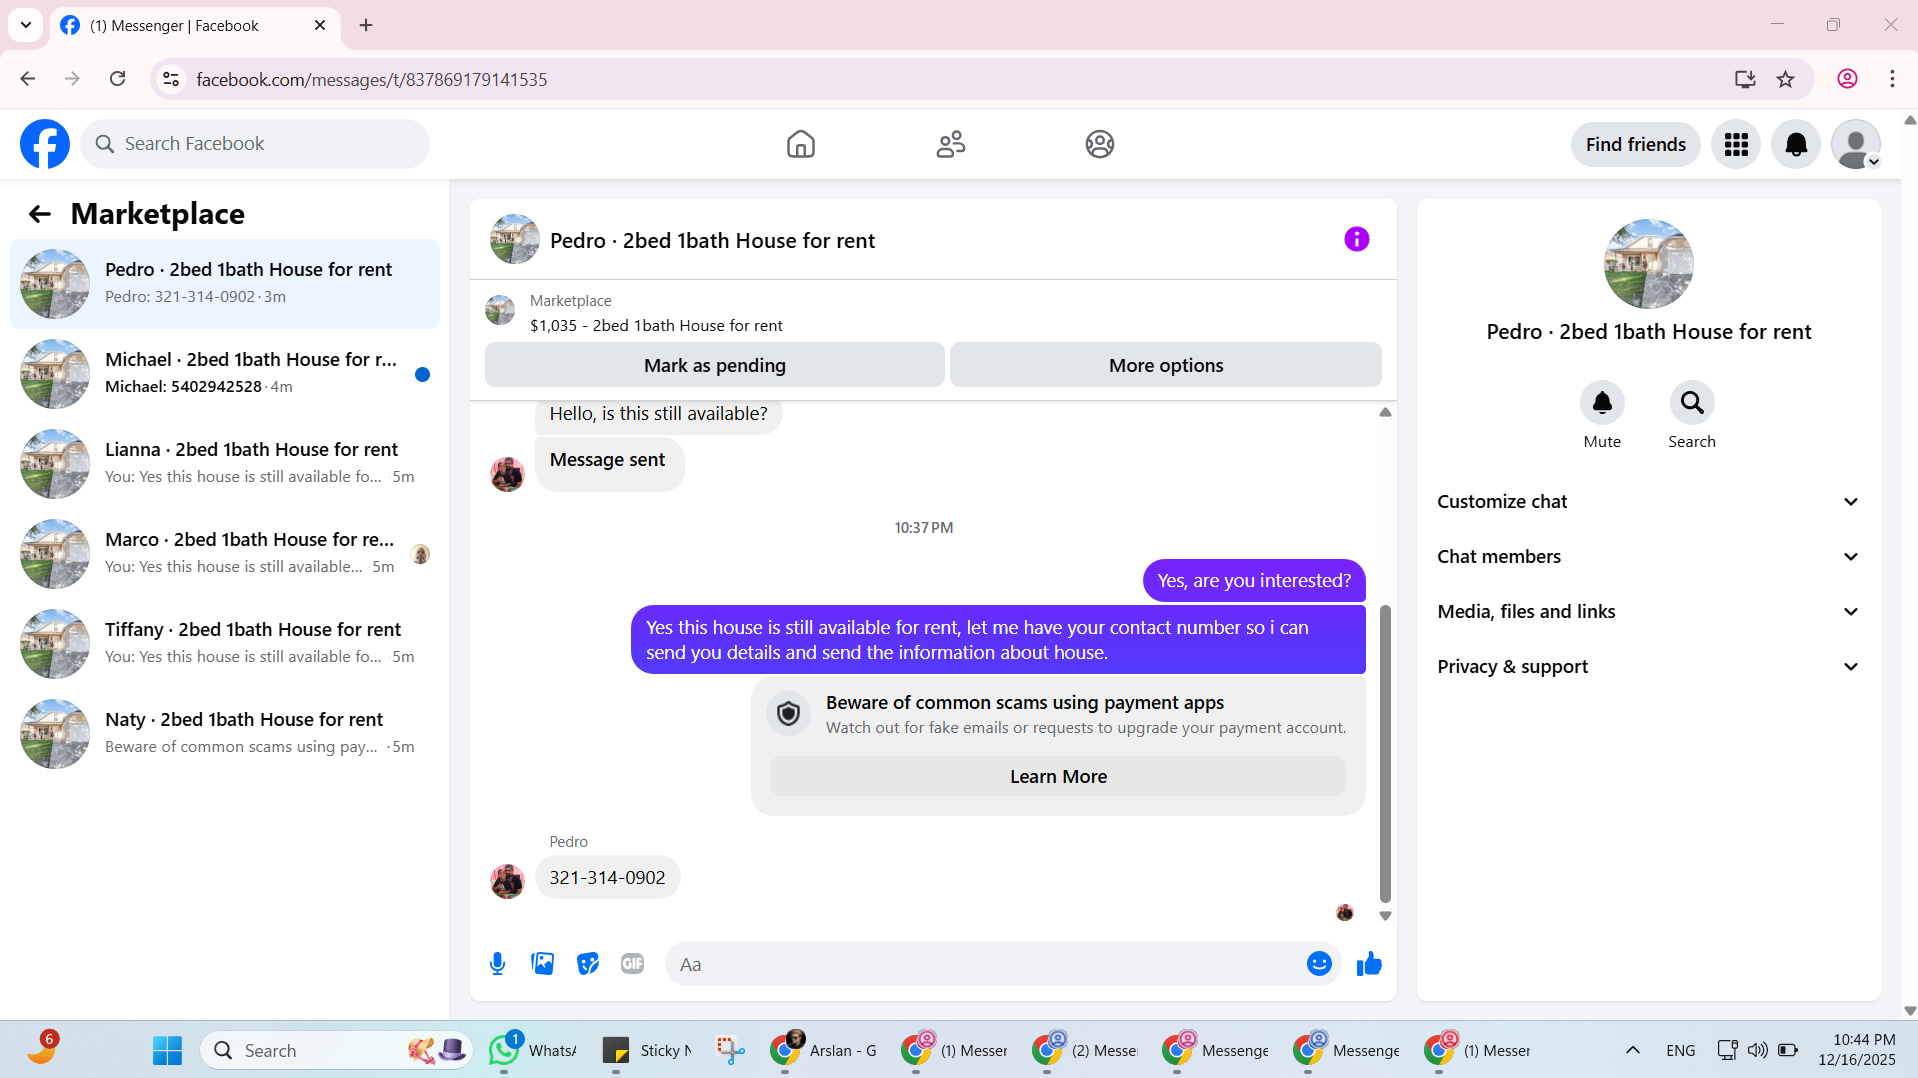Click taskbar Search box
Image resolution: width=1918 pixels, height=1078 pixels.
336,1050
